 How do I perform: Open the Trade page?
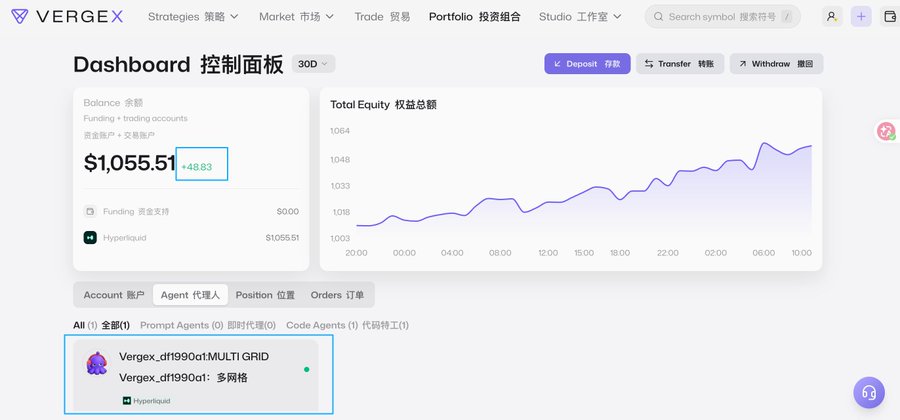pyautogui.click(x=382, y=17)
